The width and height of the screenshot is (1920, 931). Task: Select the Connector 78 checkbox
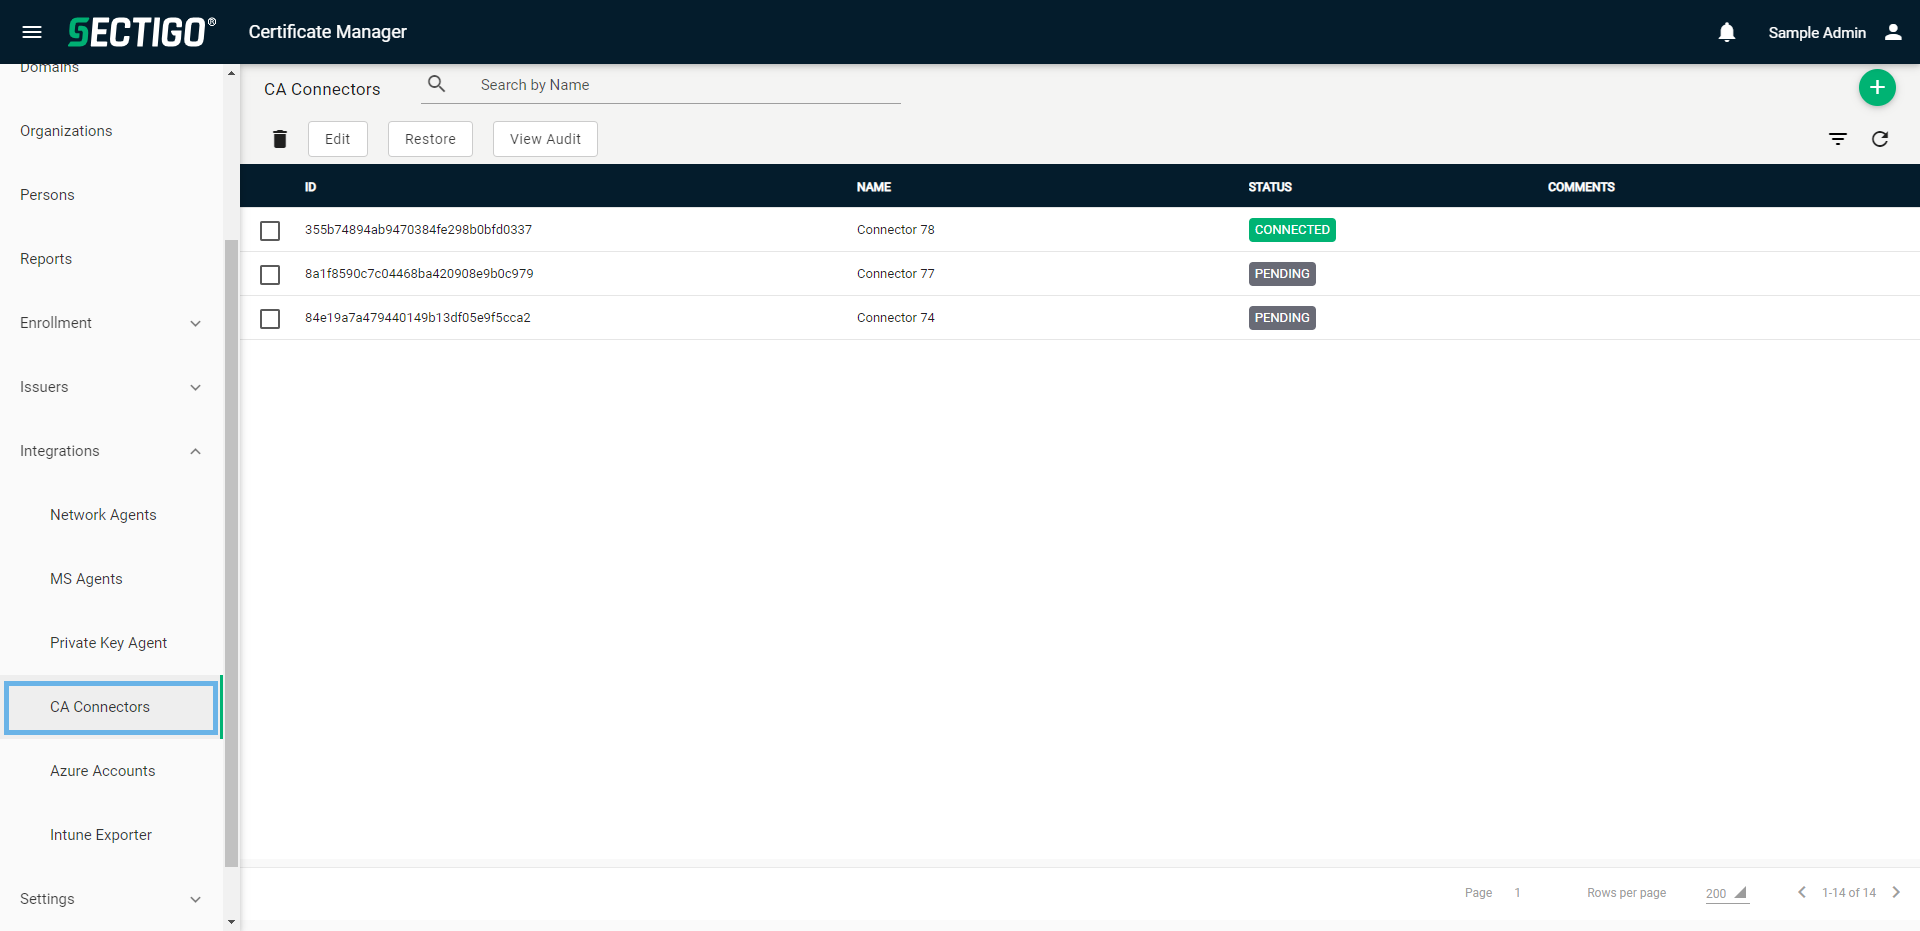click(270, 231)
